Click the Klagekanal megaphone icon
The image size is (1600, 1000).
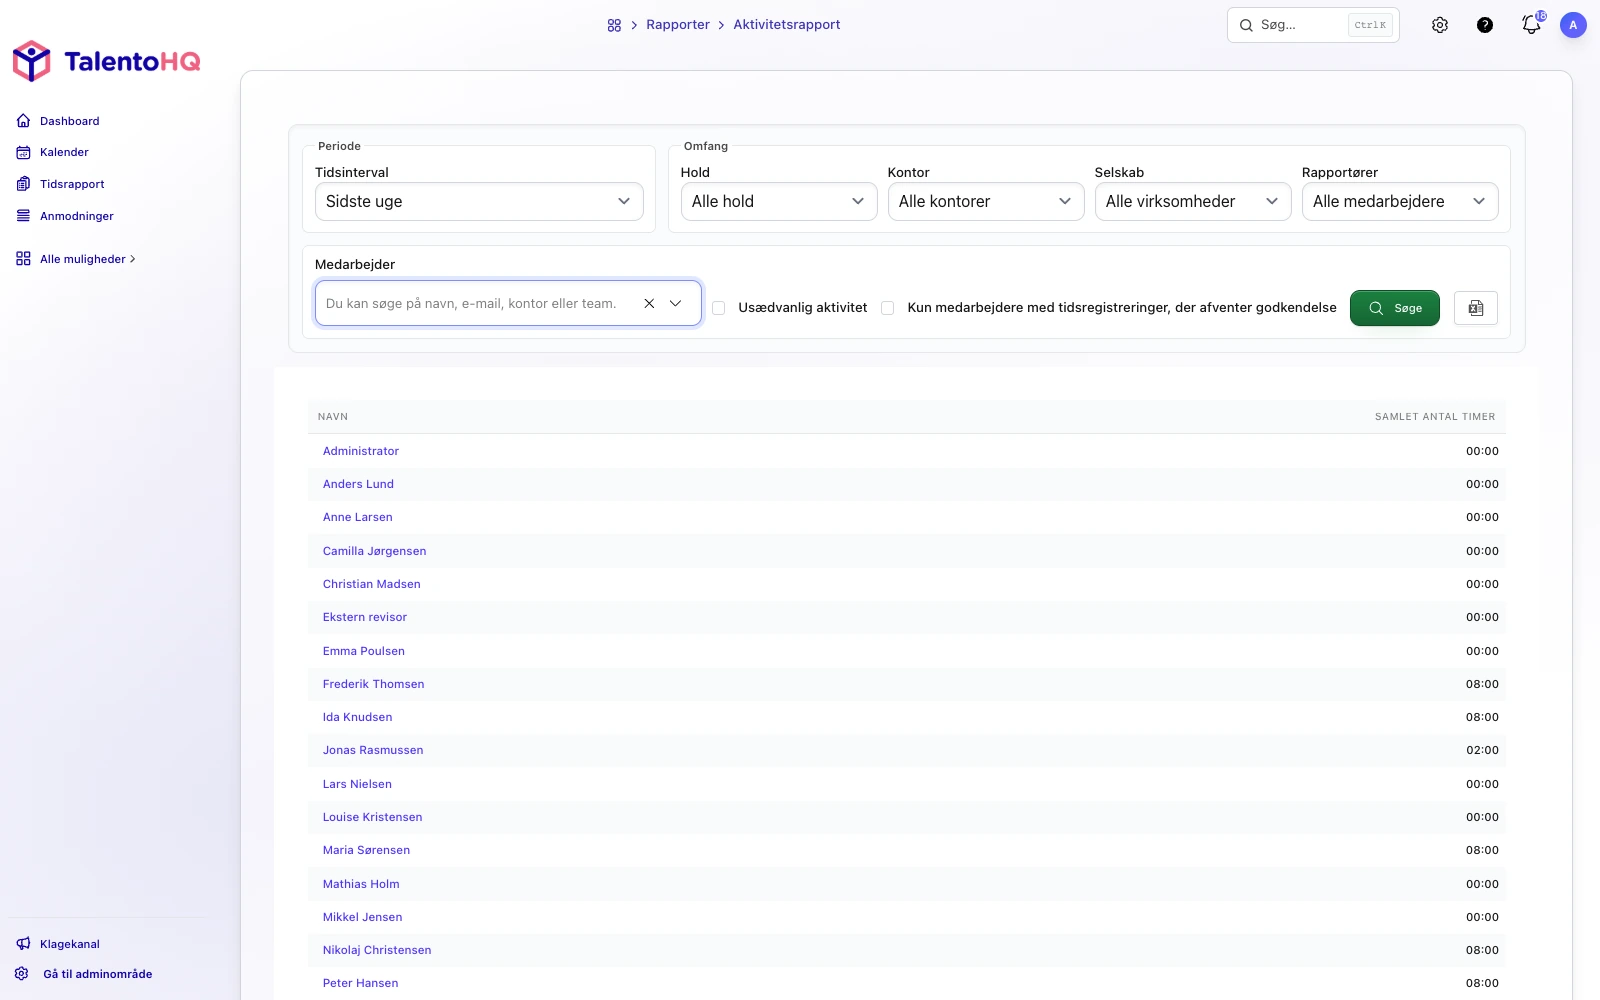tap(23, 944)
